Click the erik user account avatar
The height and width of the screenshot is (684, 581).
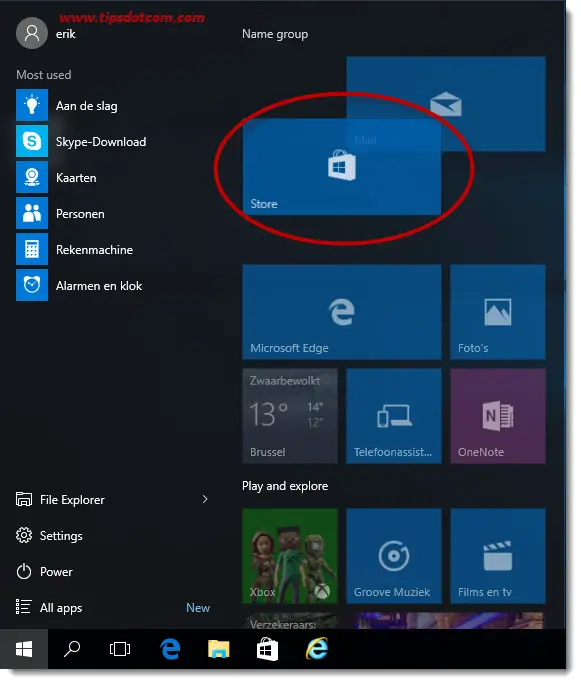click(x=32, y=33)
